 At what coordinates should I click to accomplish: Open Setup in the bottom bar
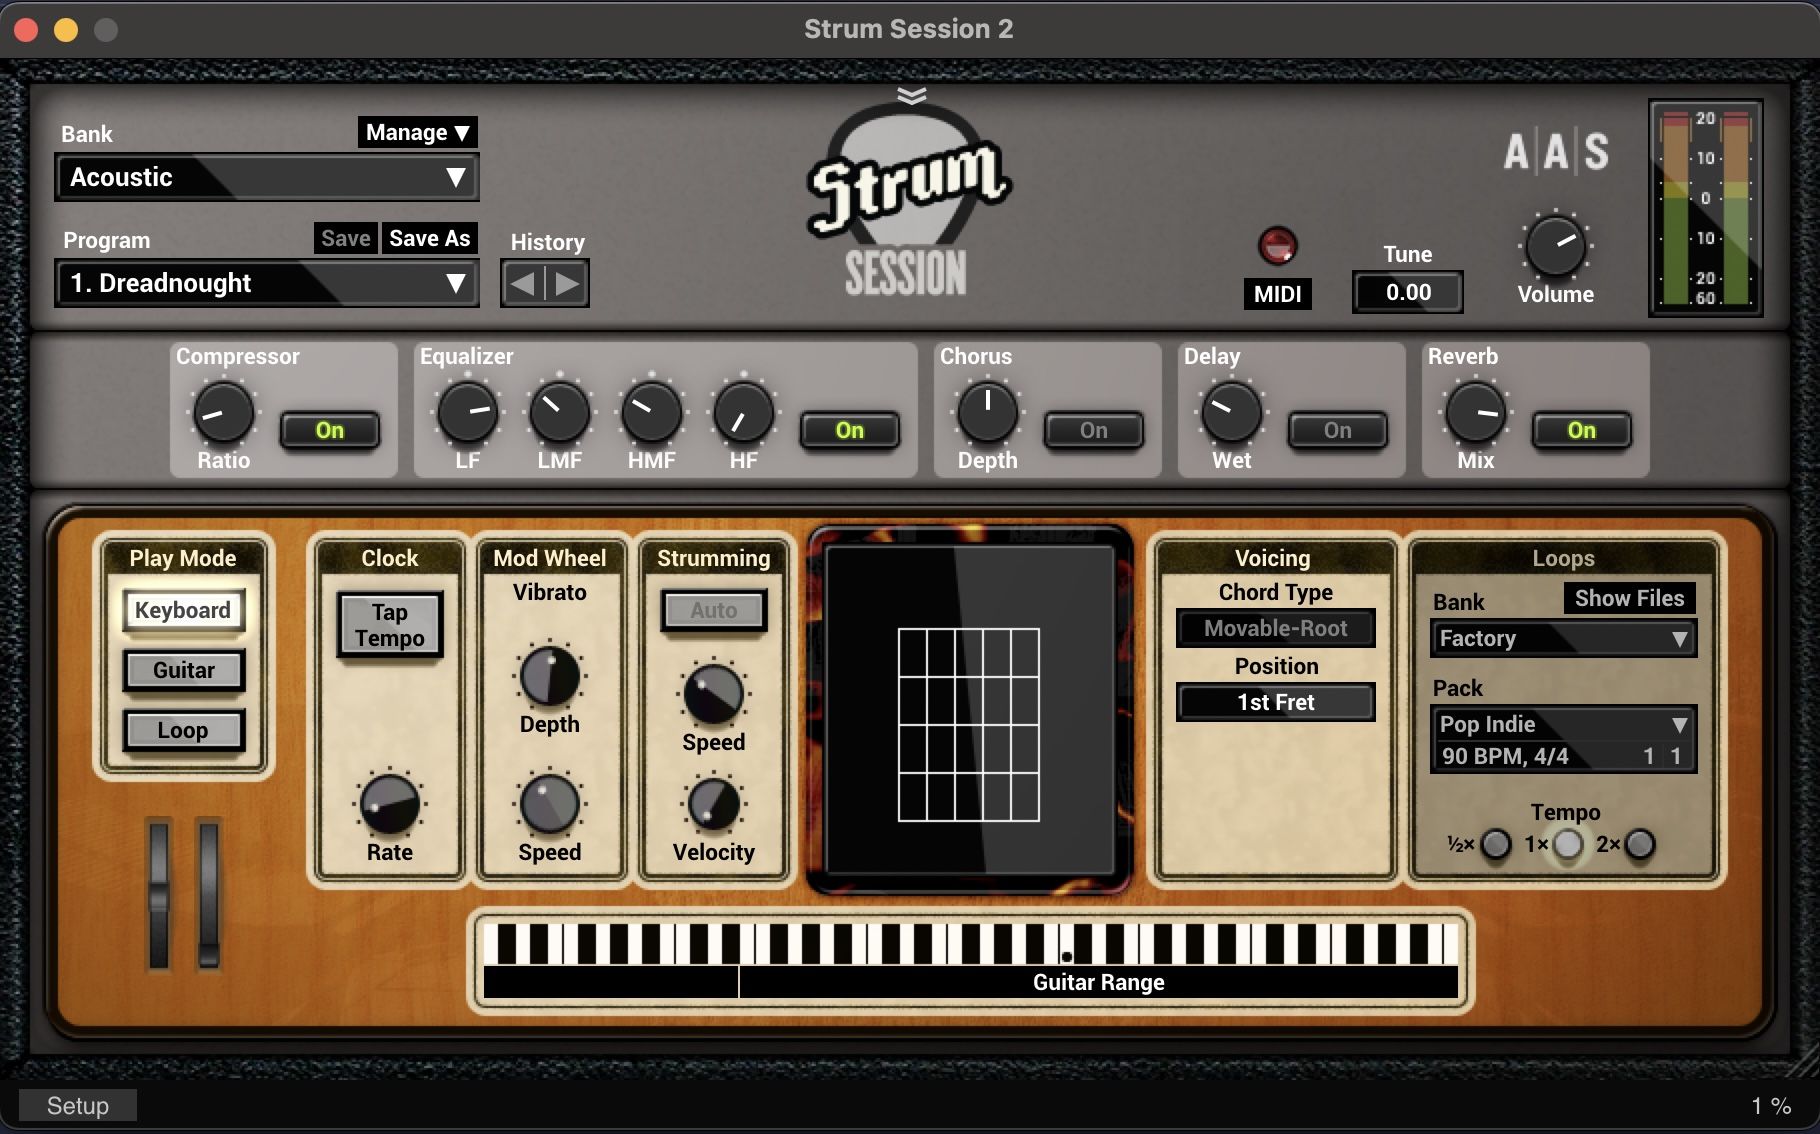pos(78,1105)
